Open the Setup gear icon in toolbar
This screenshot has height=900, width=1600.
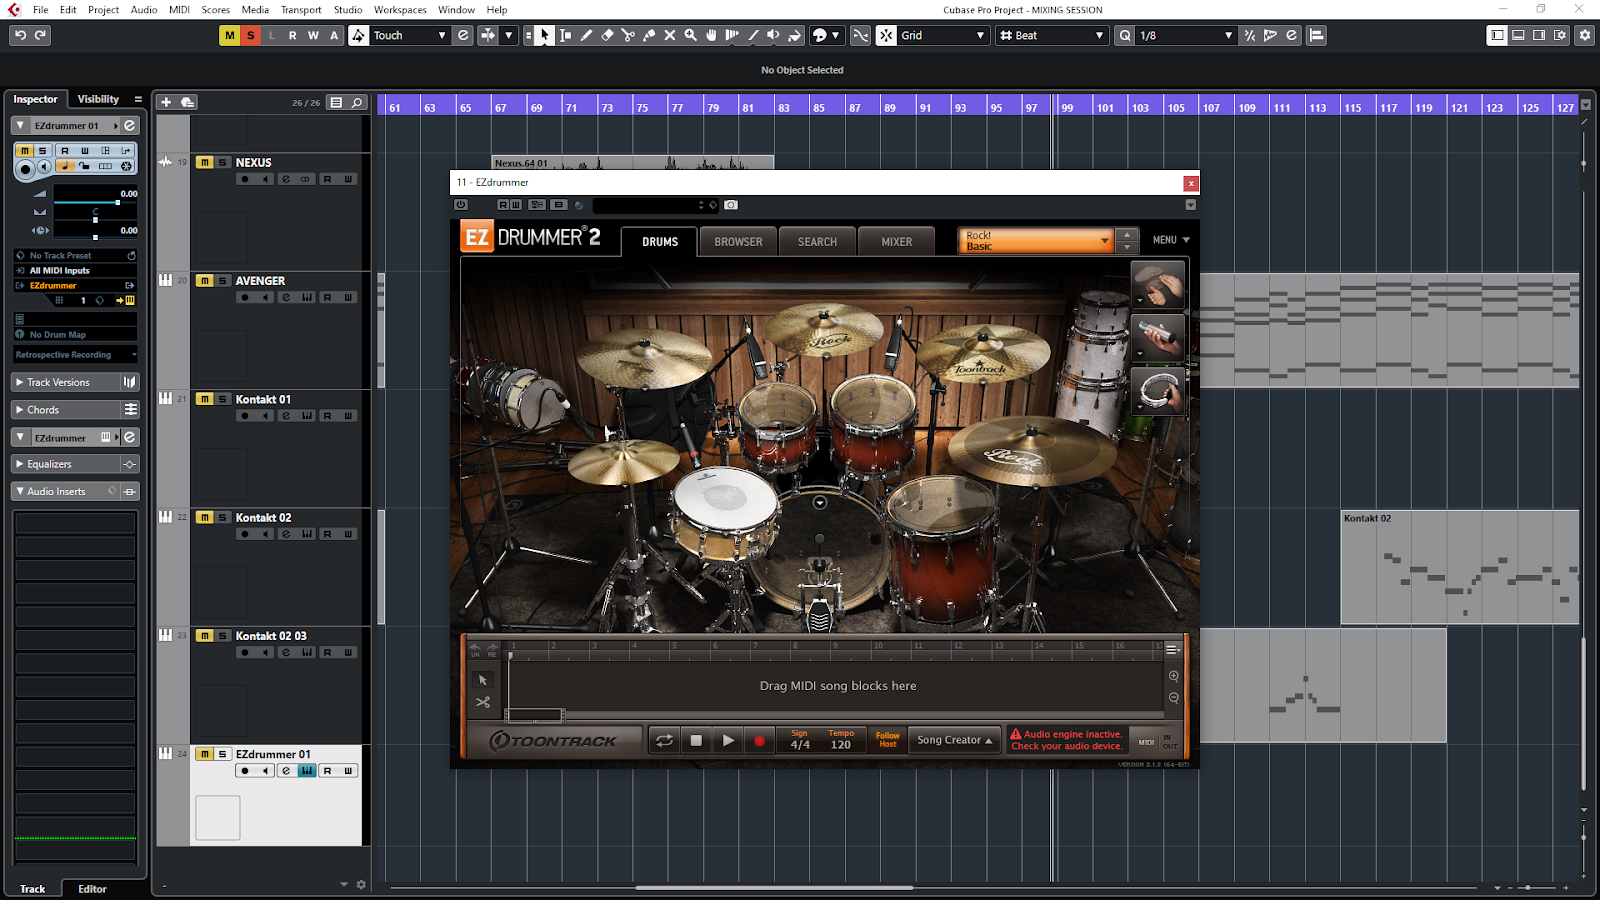tap(1585, 35)
